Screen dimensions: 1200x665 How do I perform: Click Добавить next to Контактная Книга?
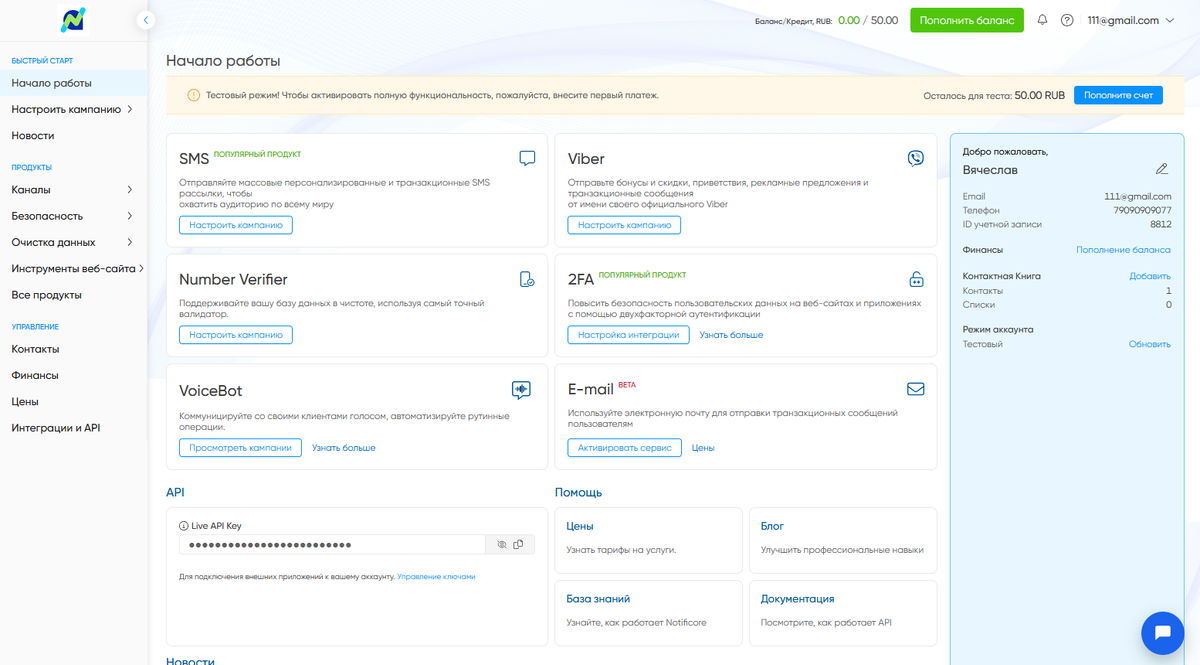(x=1150, y=276)
